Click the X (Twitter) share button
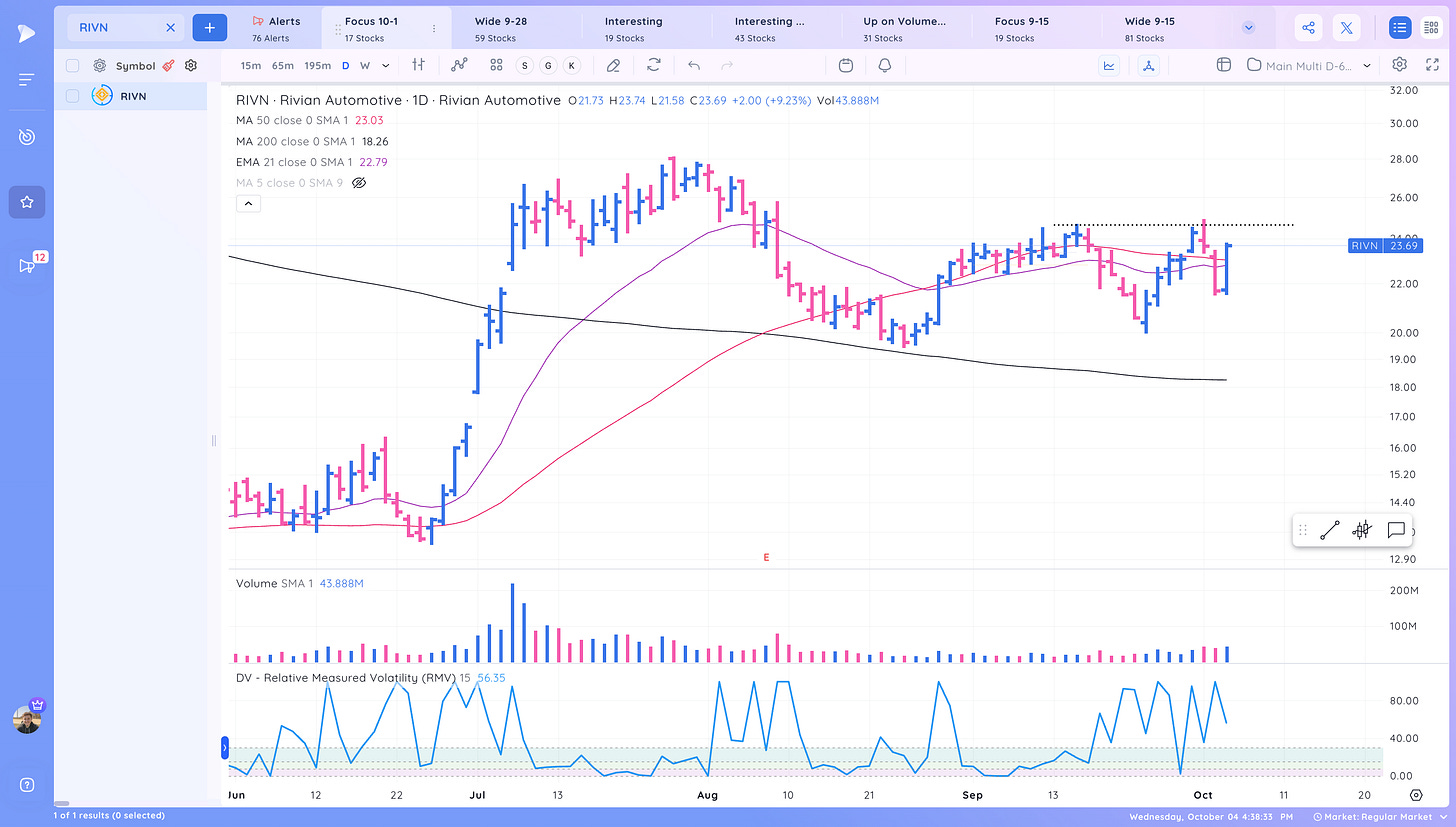 click(x=1346, y=28)
